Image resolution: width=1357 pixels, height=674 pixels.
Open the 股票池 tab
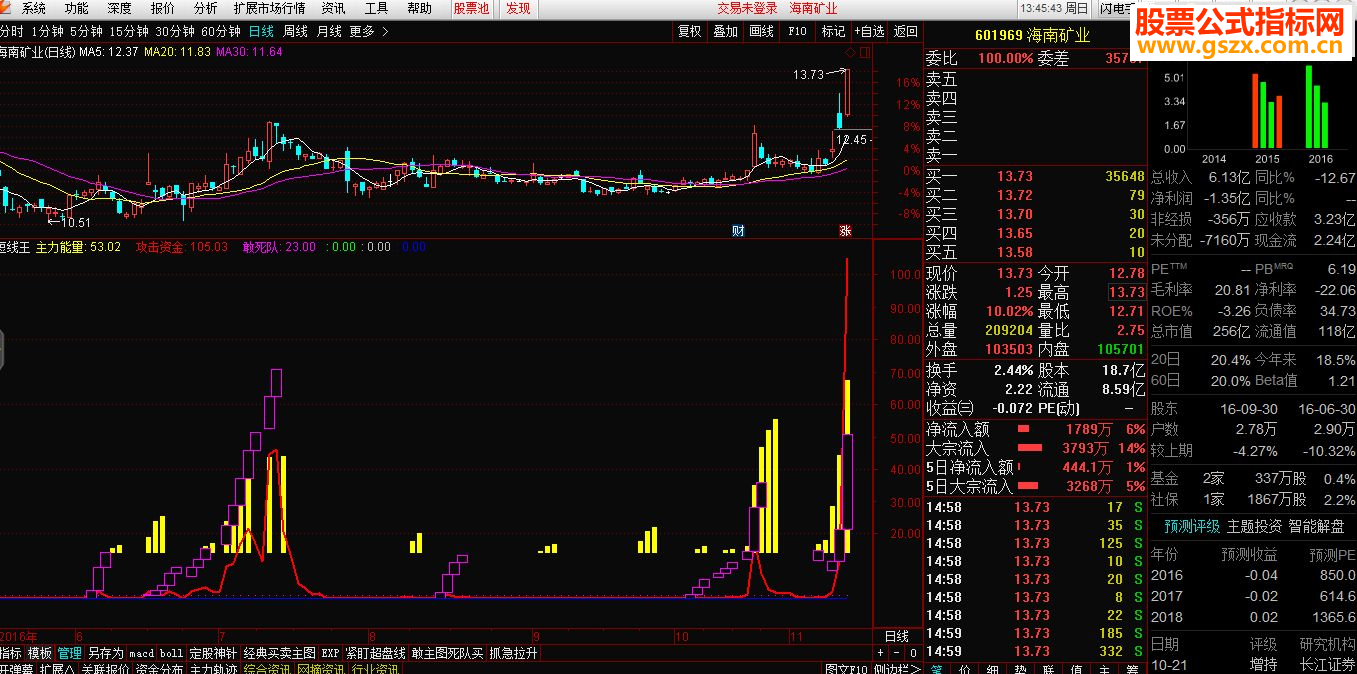(x=472, y=8)
